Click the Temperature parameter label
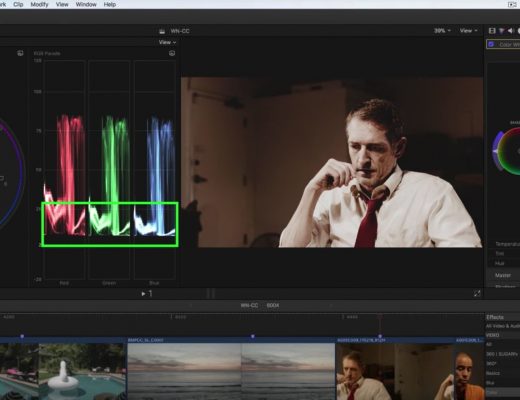This screenshot has height=400, width=520. (507, 244)
